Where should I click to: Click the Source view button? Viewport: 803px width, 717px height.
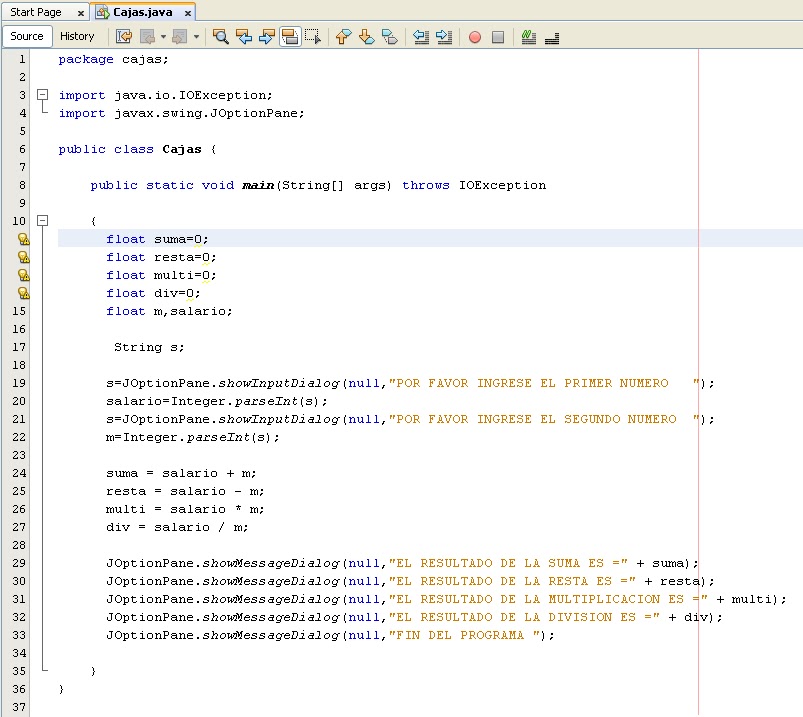click(27, 35)
